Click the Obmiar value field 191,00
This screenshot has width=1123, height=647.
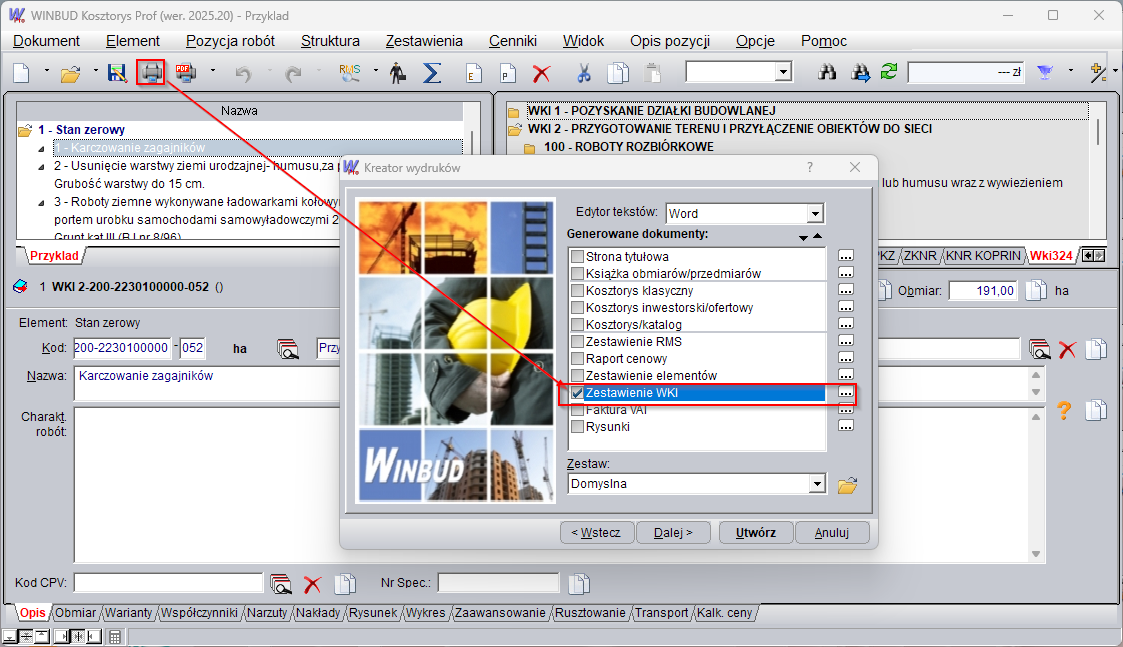[x=983, y=291]
